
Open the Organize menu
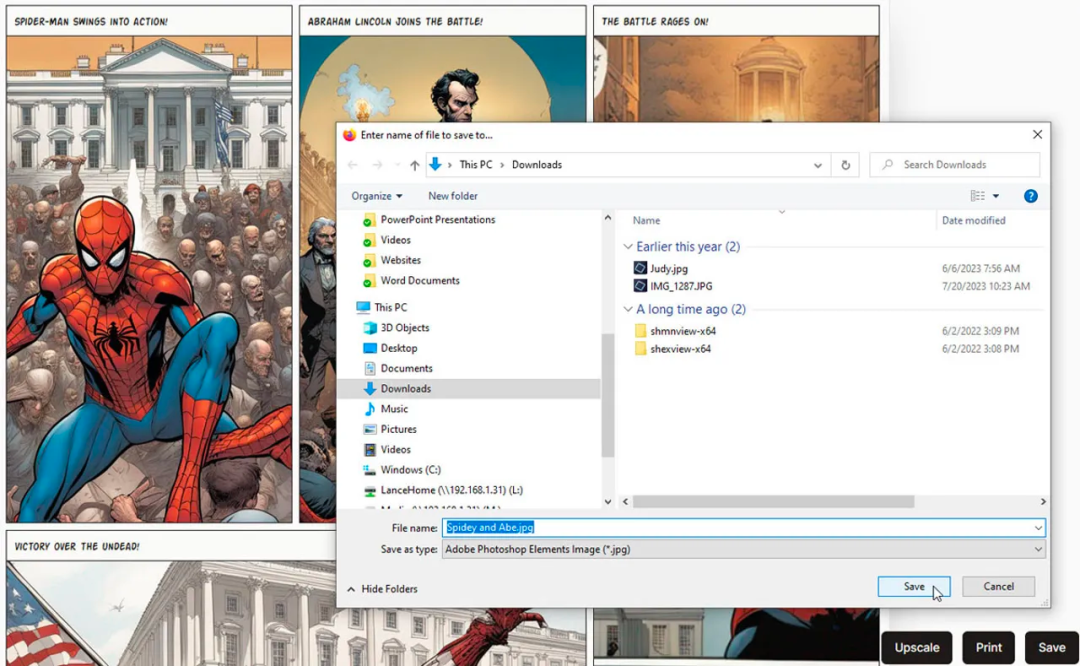click(x=376, y=196)
